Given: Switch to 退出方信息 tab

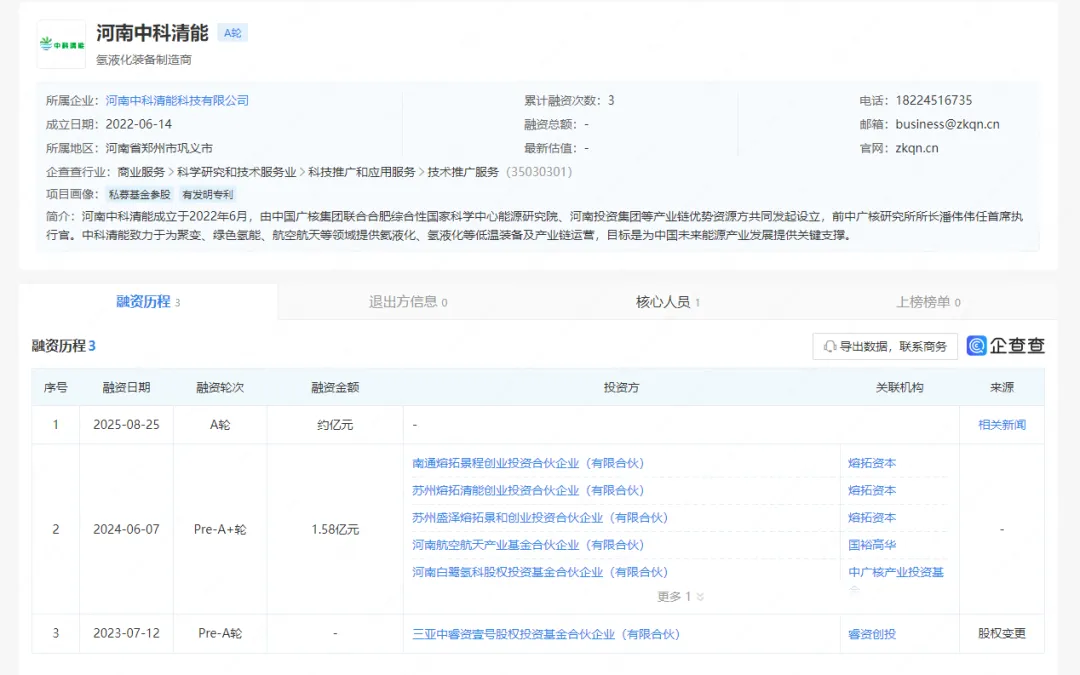Looking at the screenshot, I should pyautogui.click(x=408, y=302).
